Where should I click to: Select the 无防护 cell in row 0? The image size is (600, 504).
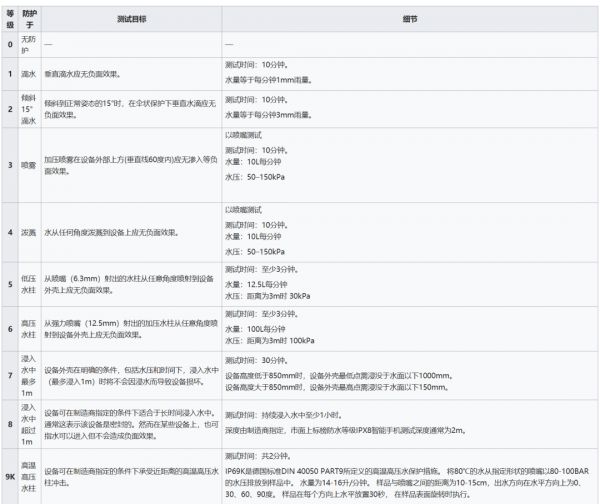28,45
